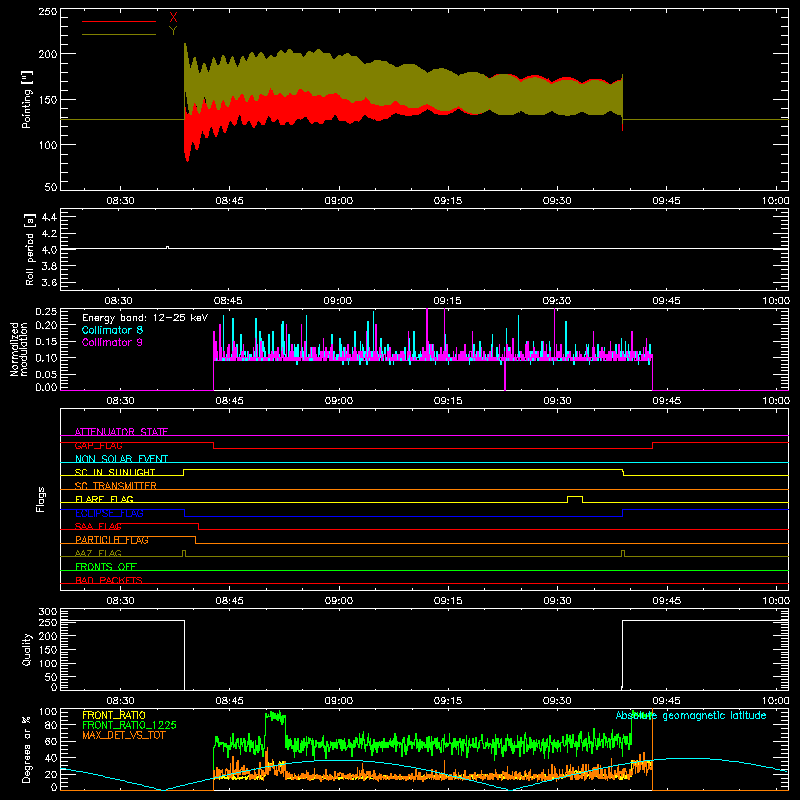Image resolution: width=800 pixels, height=800 pixels.
Task: Click the "Quality" axis title
Action: tap(27, 649)
